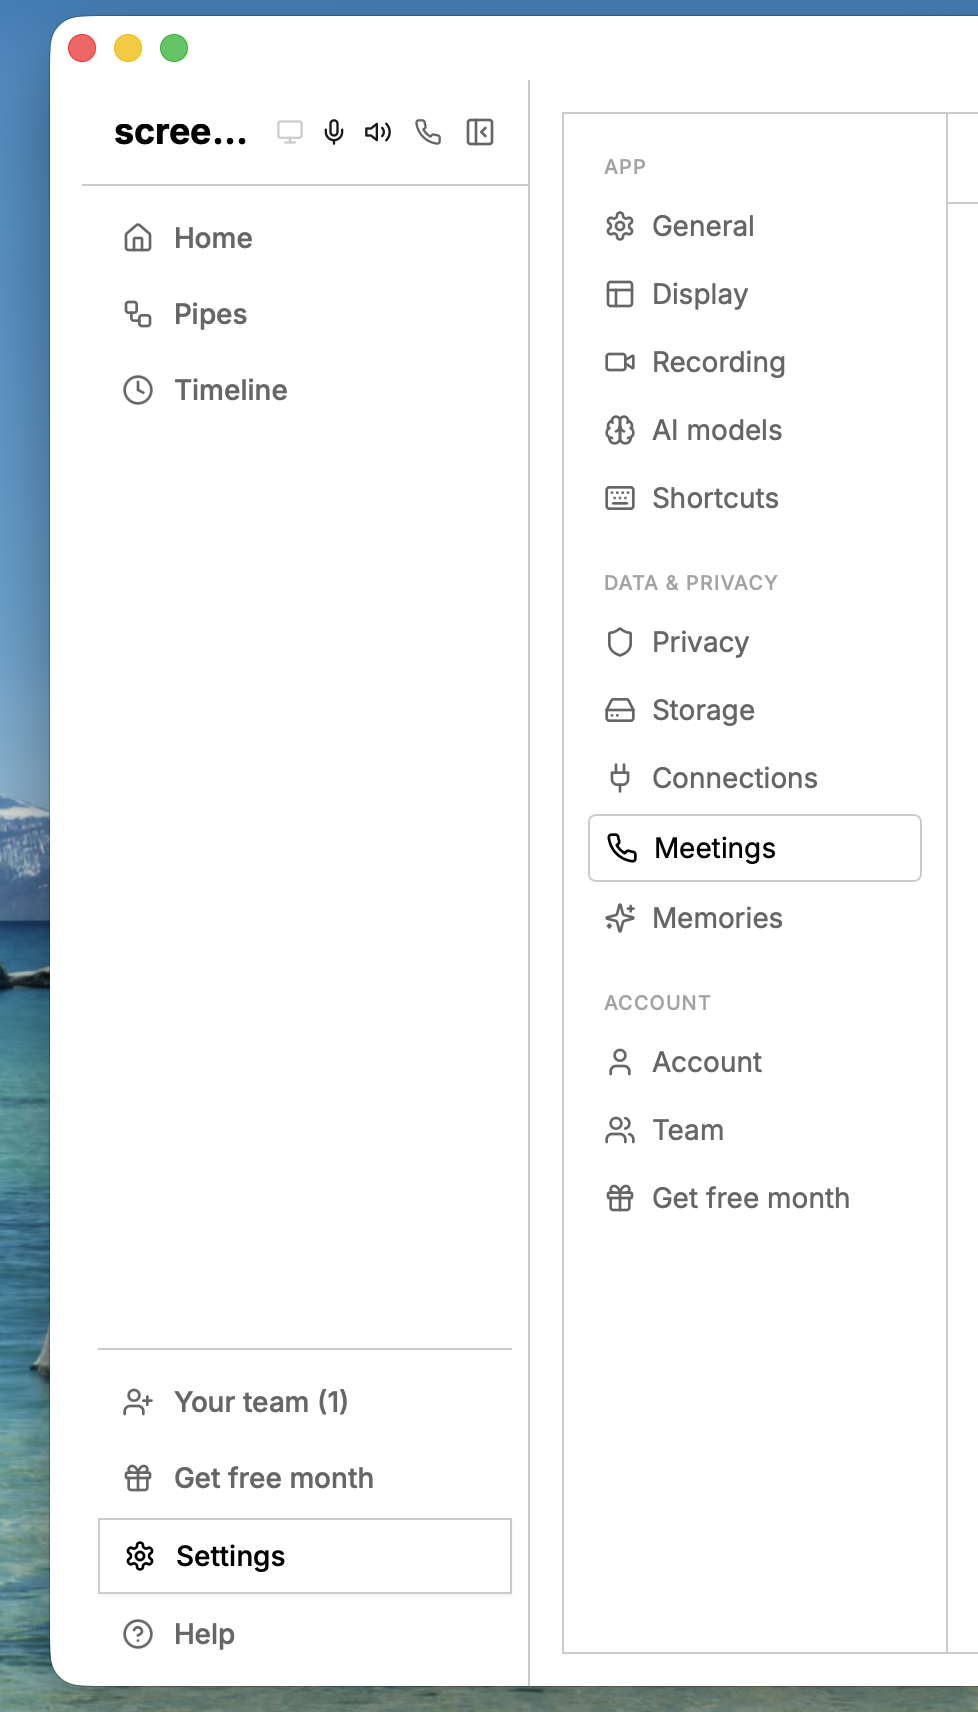Open AI models settings
This screenshot has height=1712, width=978.
click(x=717, y=430)
